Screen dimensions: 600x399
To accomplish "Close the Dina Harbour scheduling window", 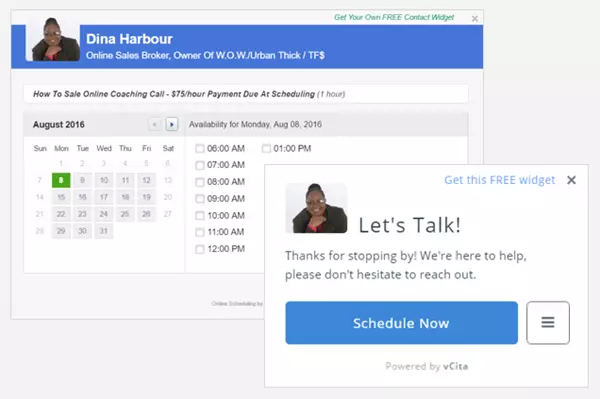I will pyautogui.click(x=475, y=18).
